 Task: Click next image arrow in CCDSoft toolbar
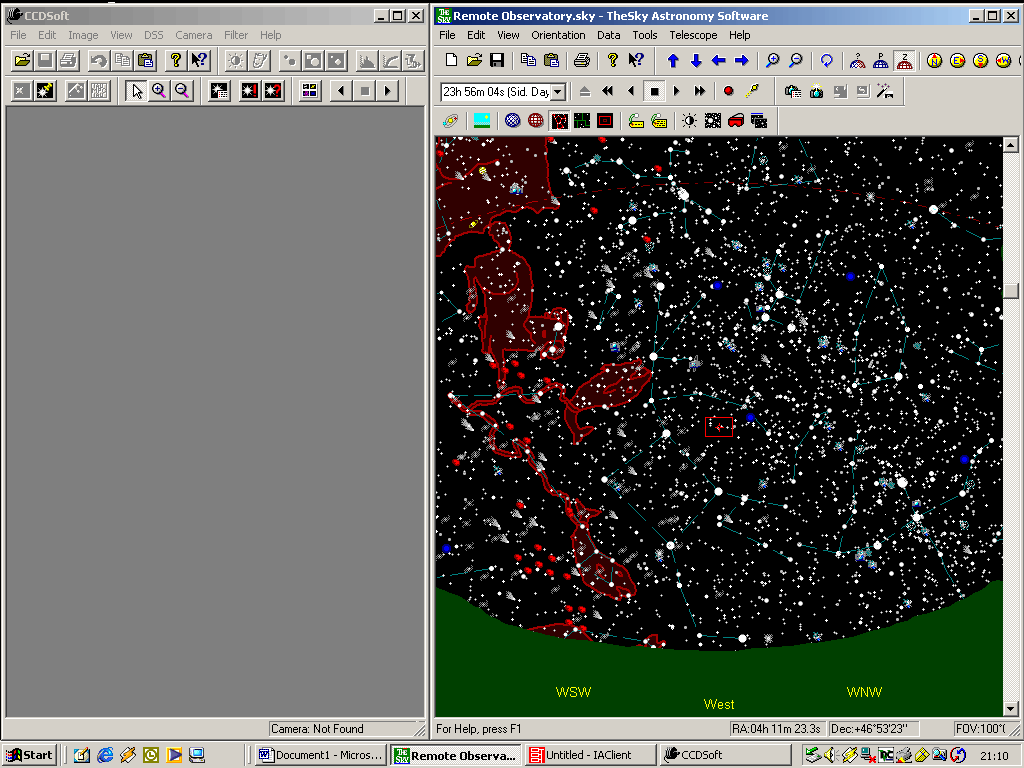coord(388,91)
